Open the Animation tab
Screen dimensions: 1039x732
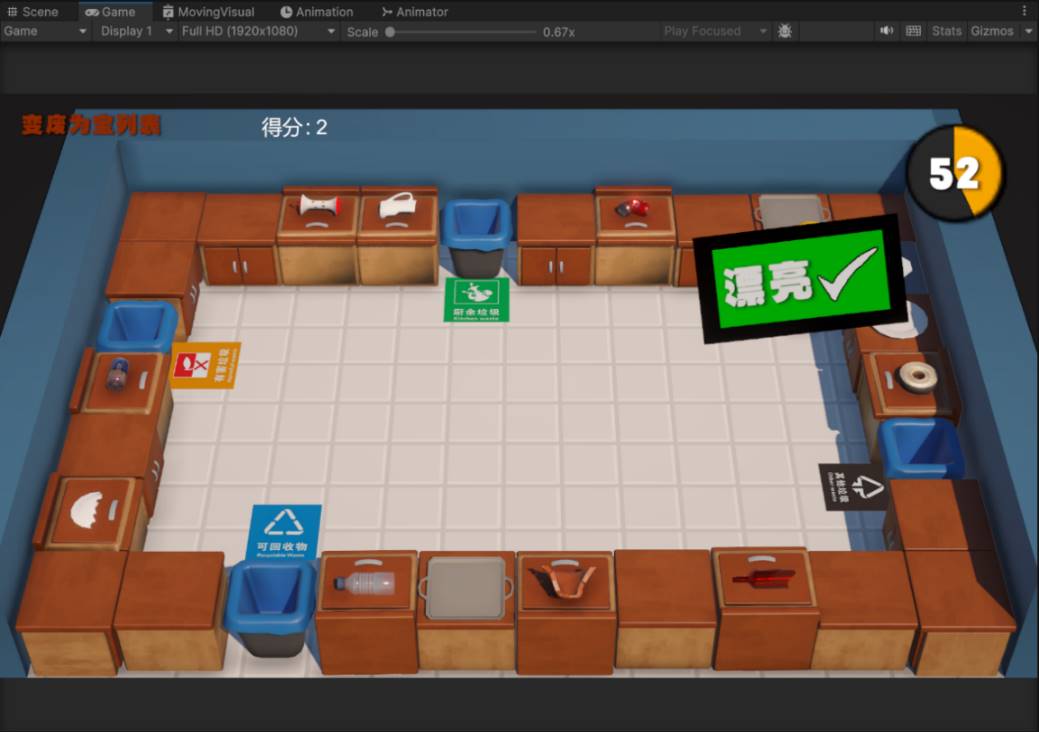(x=317, y=11)
